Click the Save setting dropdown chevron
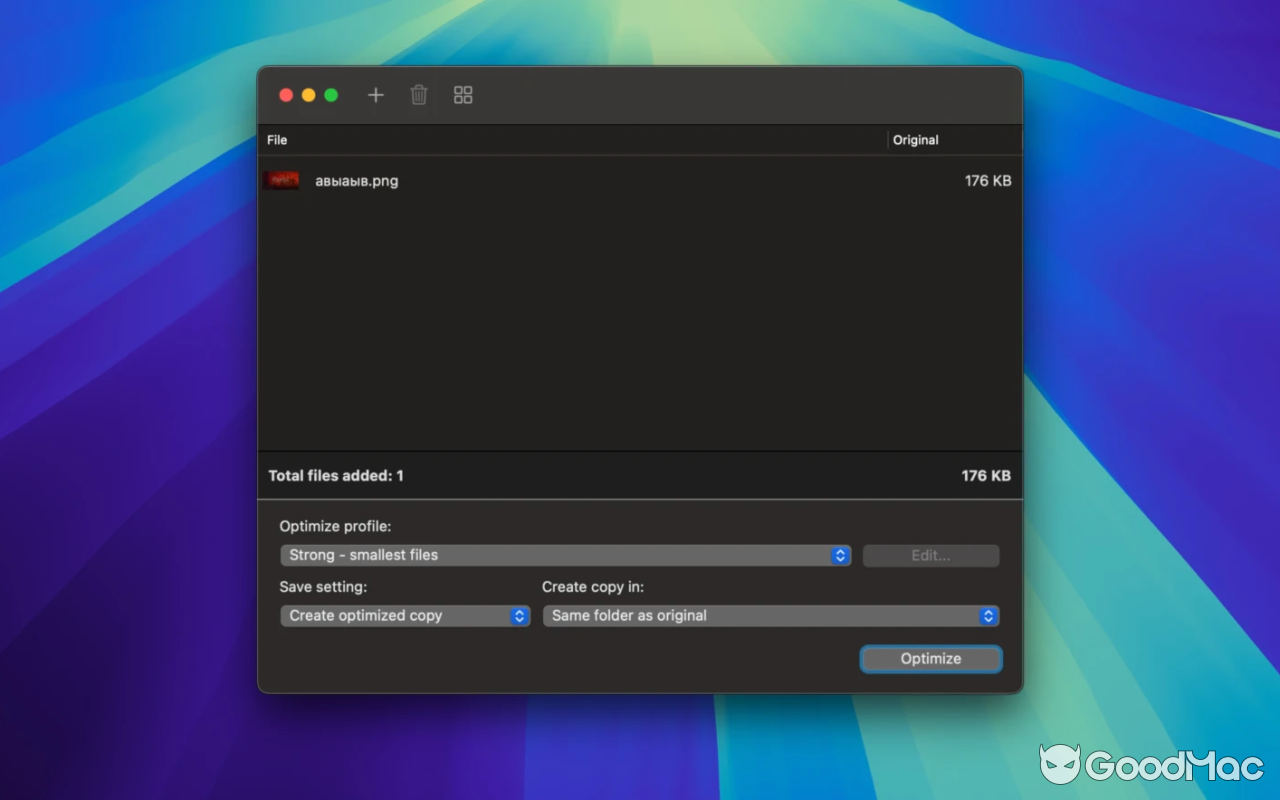The height and width of the screenshot is (800, 1280). pos(519,616)
